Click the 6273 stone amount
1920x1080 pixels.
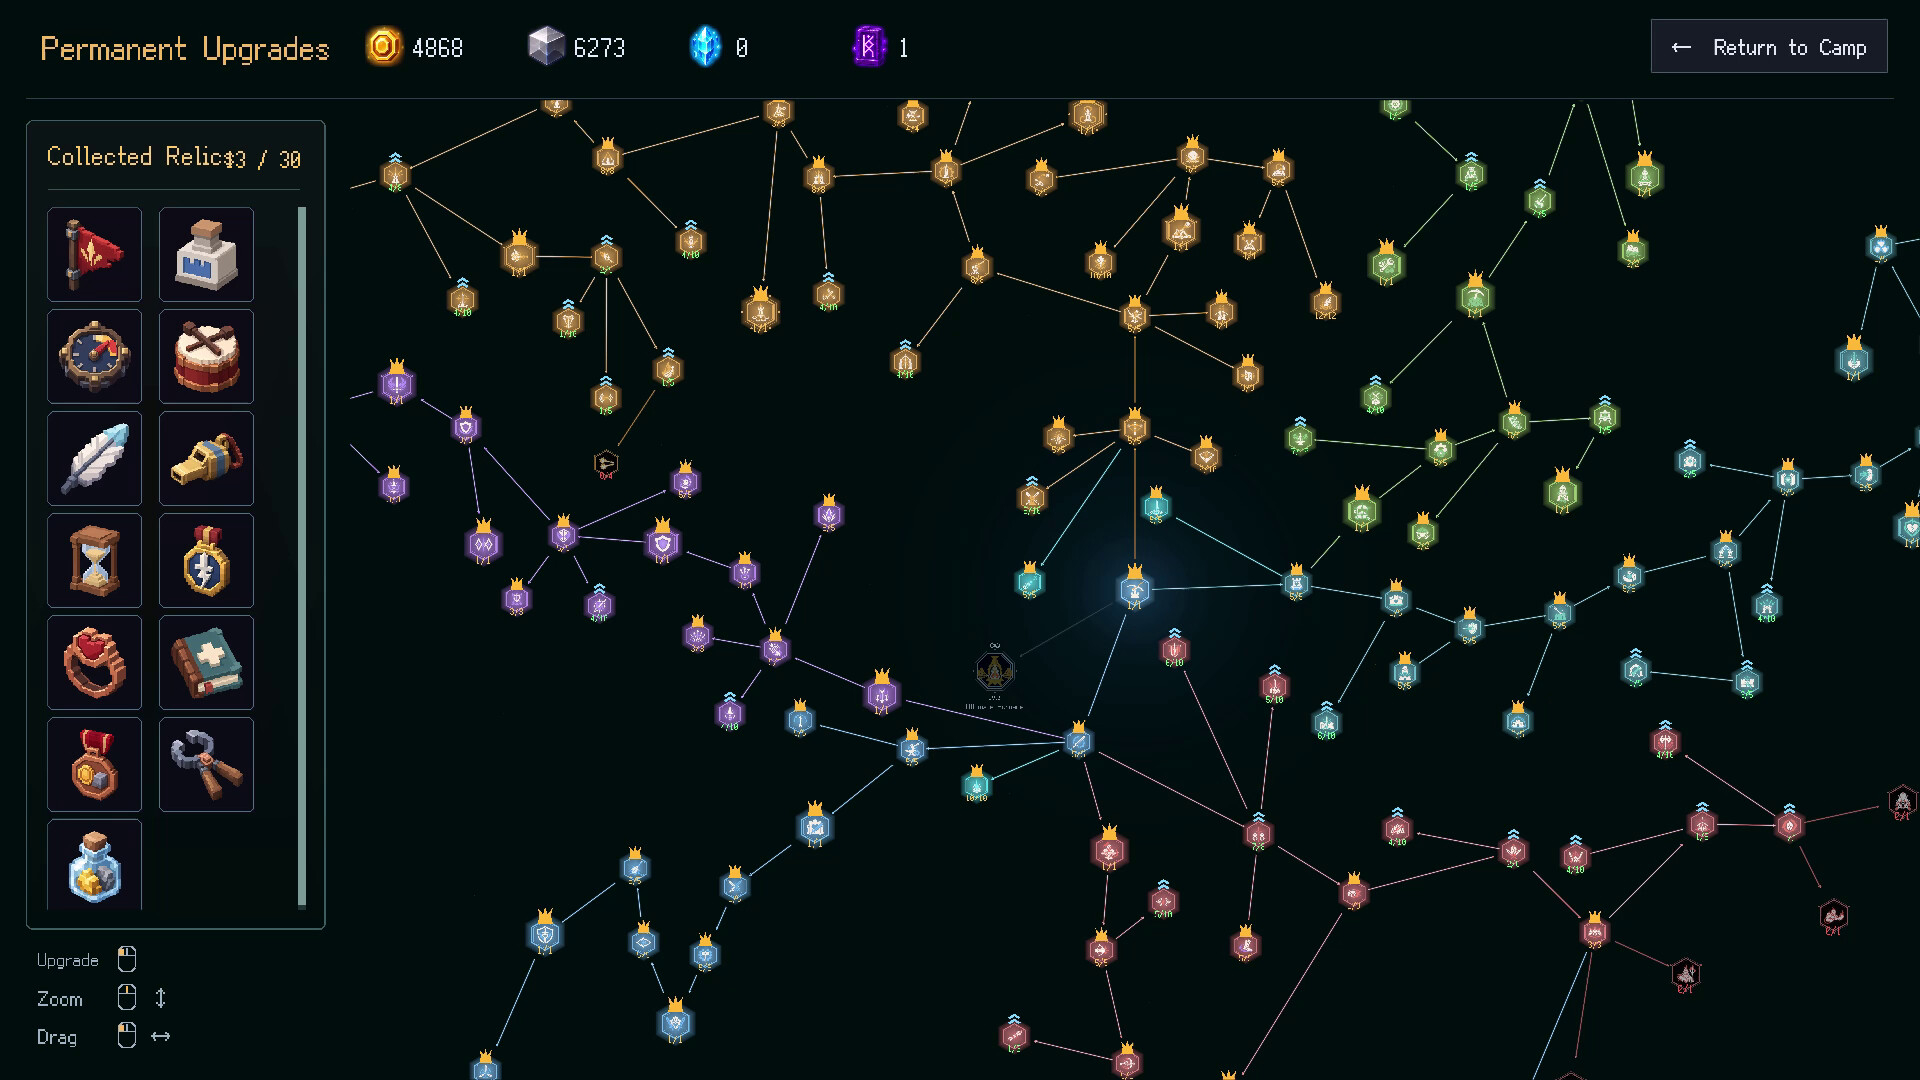point(599,48)
